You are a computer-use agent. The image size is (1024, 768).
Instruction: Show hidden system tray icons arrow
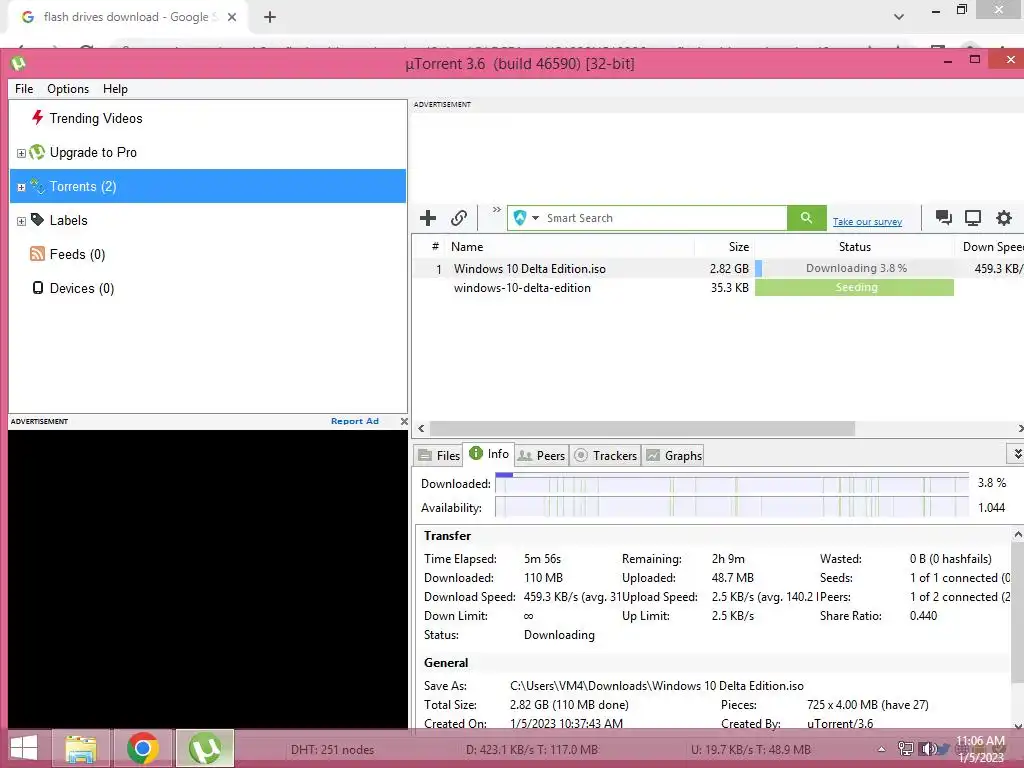[882, 750]
